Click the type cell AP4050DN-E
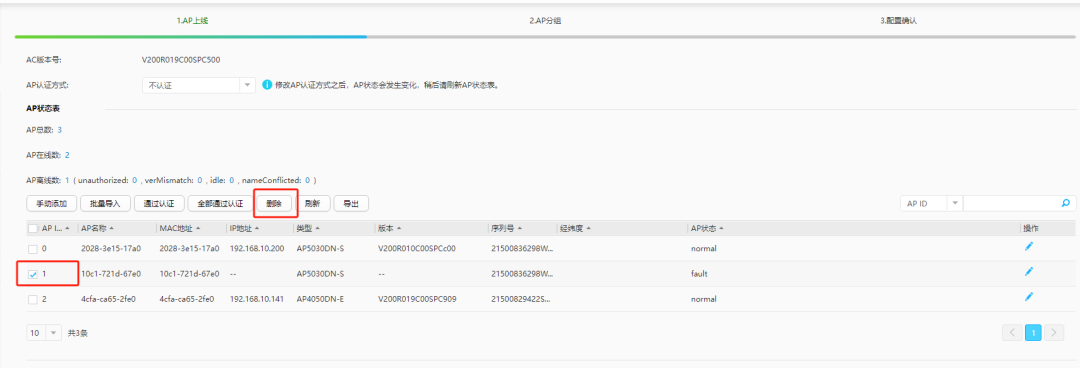This screenshot has height=368, width=1080. click(x=320, y=299)
